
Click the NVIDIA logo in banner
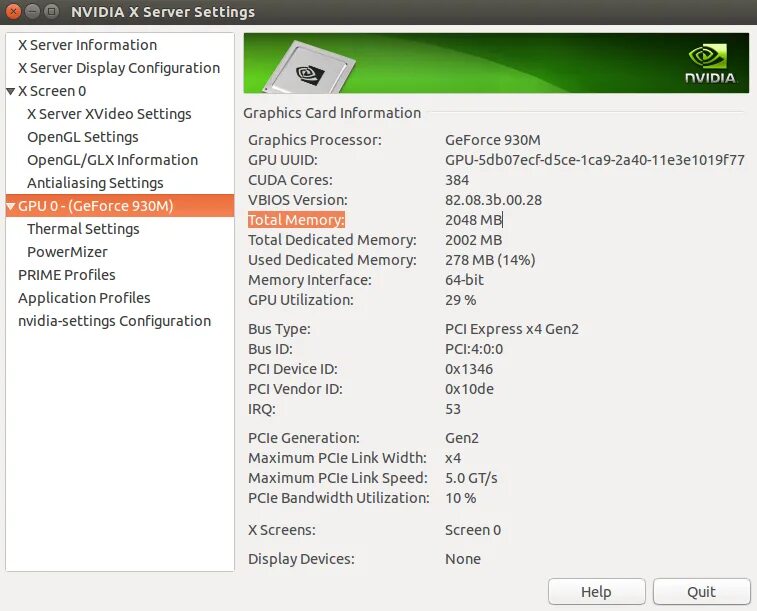point(710,63)
